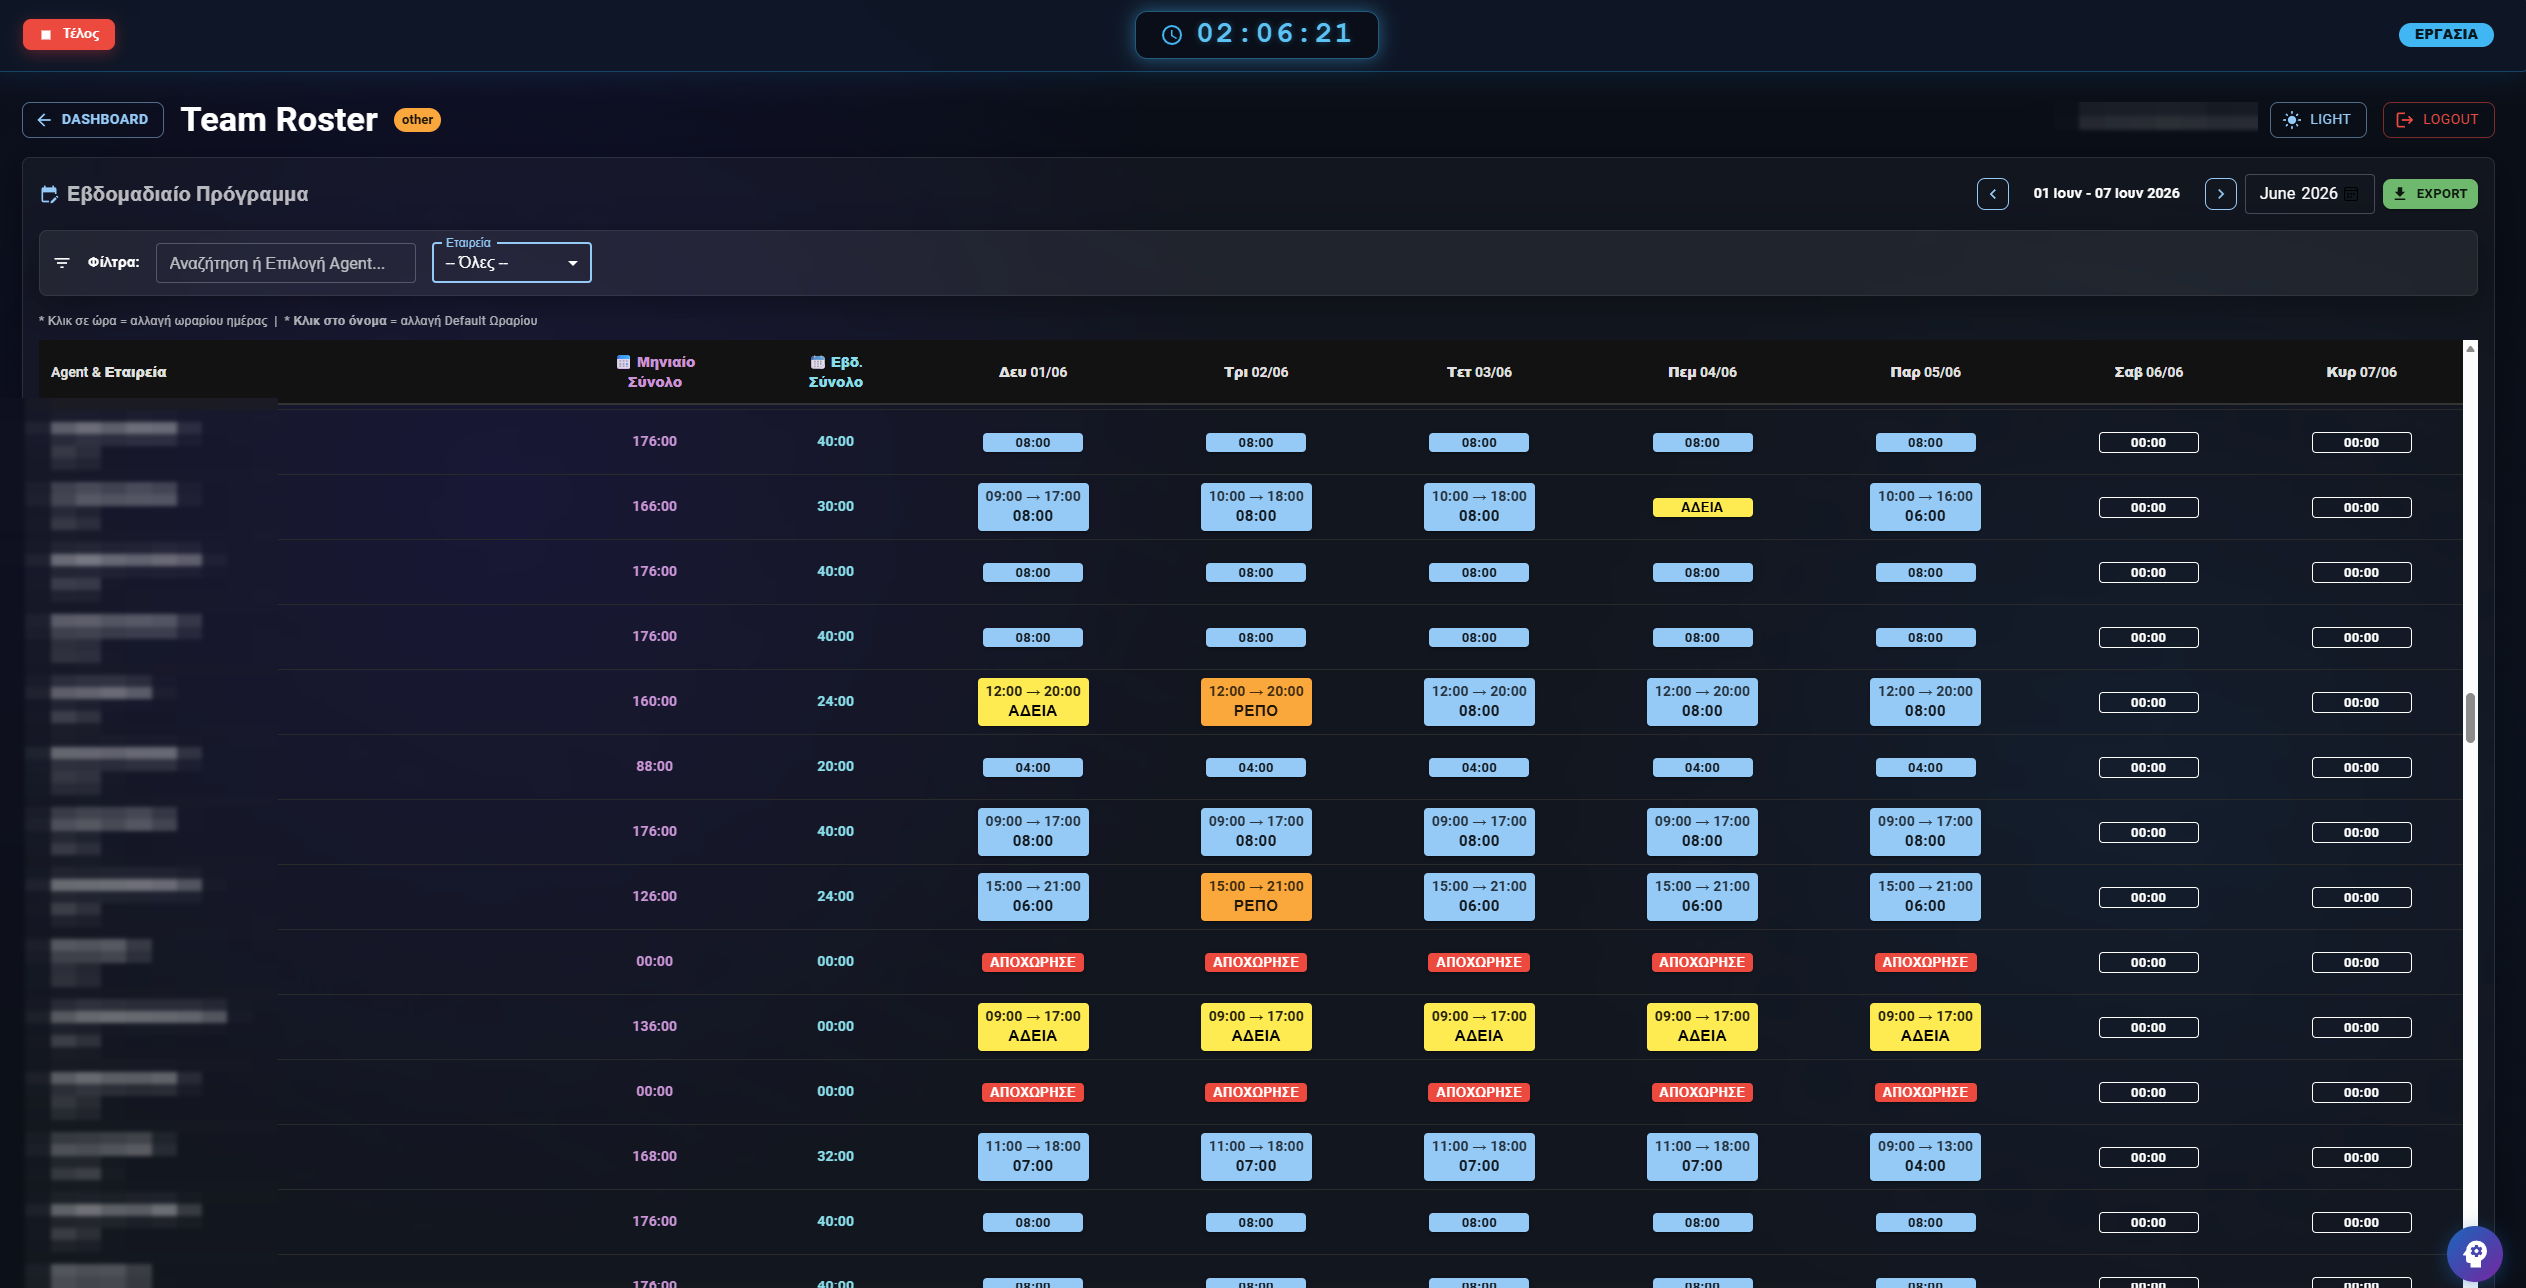
Task: Open the 10:00 → 16:00 Friday shift cell
Action: coord(1925,507)
